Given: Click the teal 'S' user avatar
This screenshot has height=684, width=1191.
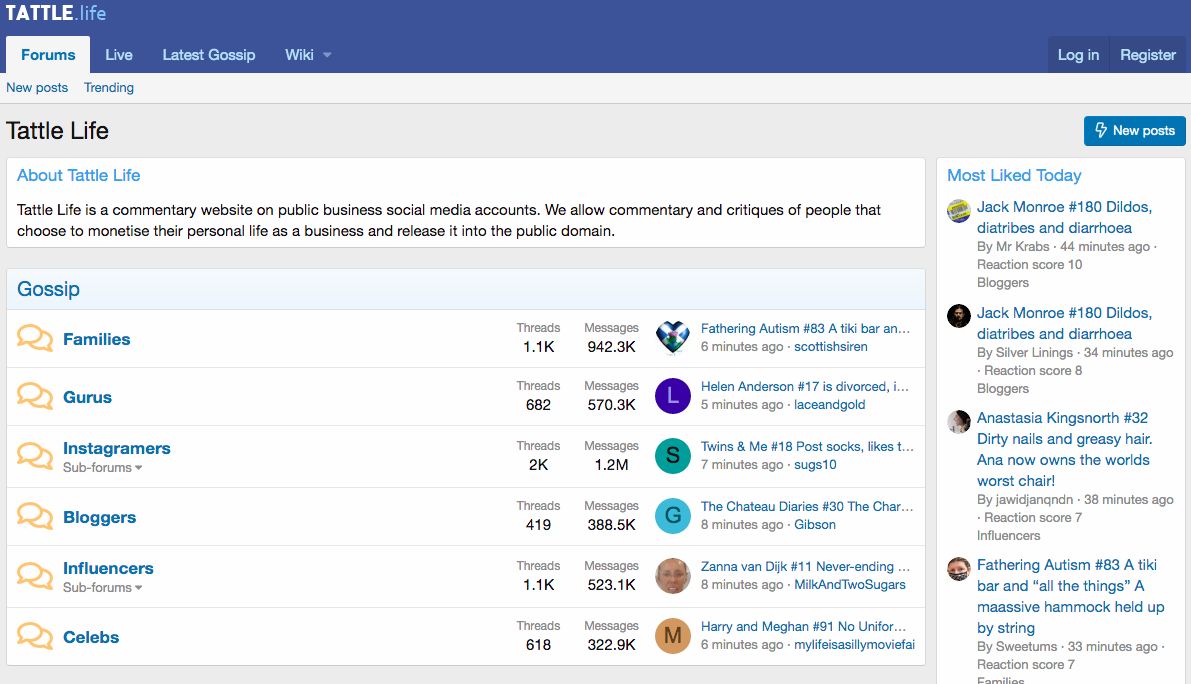Looking at the screenshot, I should click(x=673, y=456).
